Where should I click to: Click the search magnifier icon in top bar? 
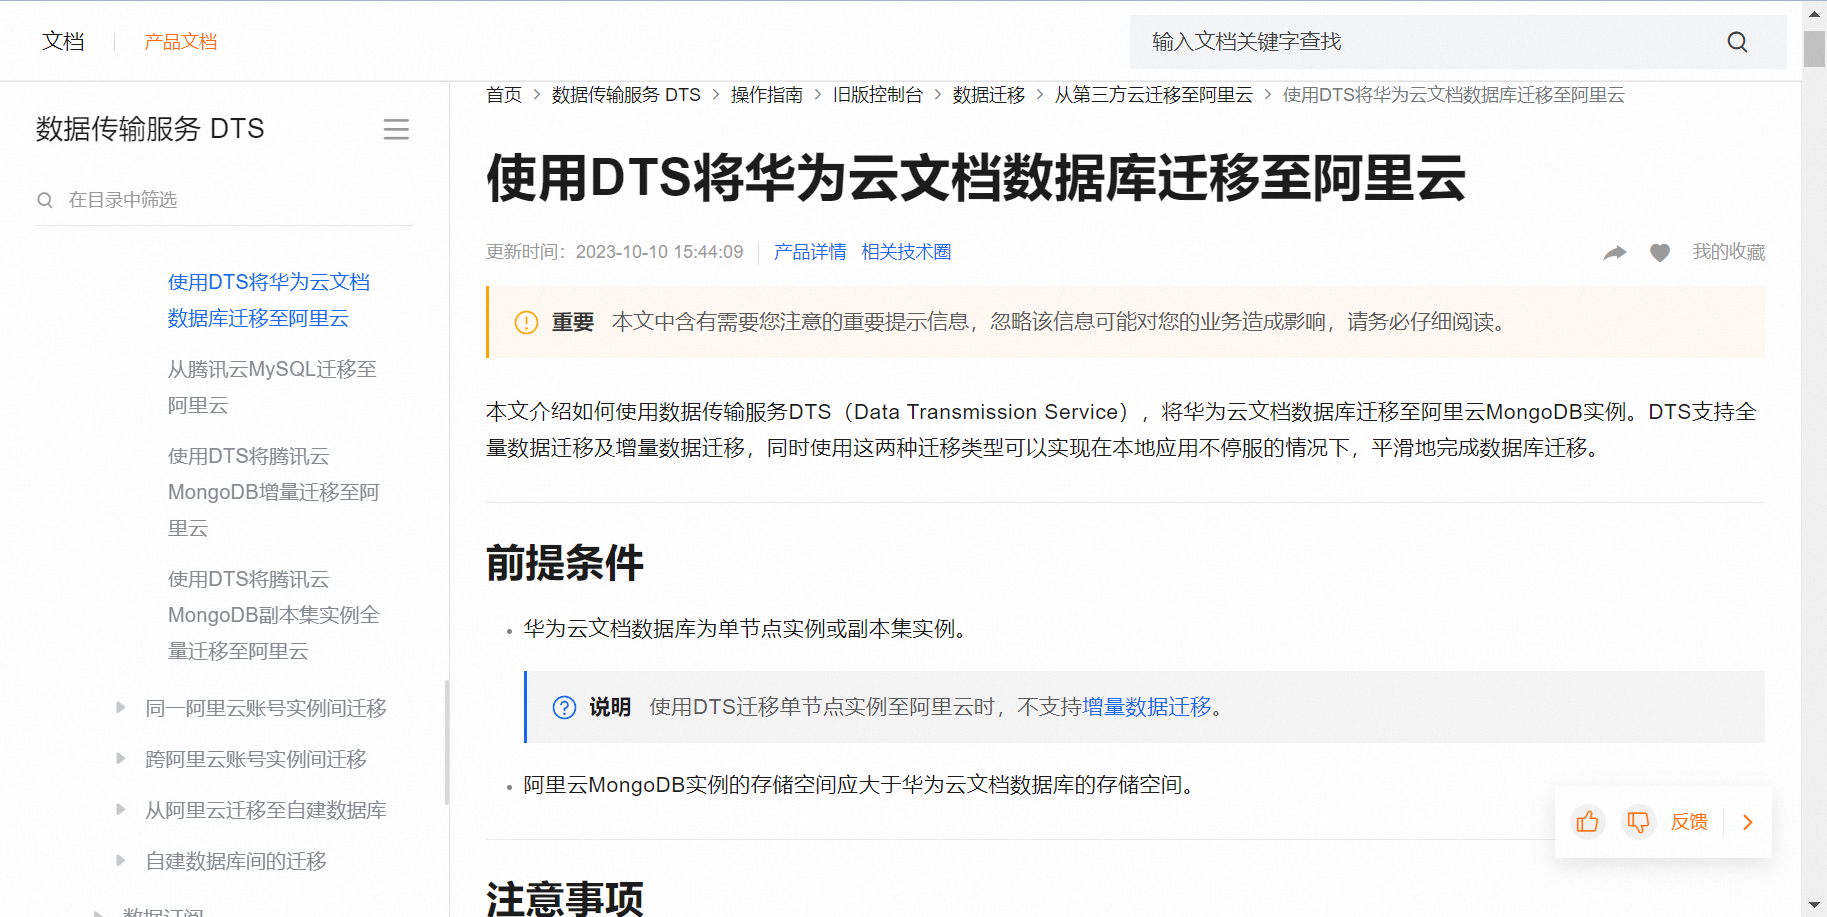pyautogui.click(x=1737, y=42)
